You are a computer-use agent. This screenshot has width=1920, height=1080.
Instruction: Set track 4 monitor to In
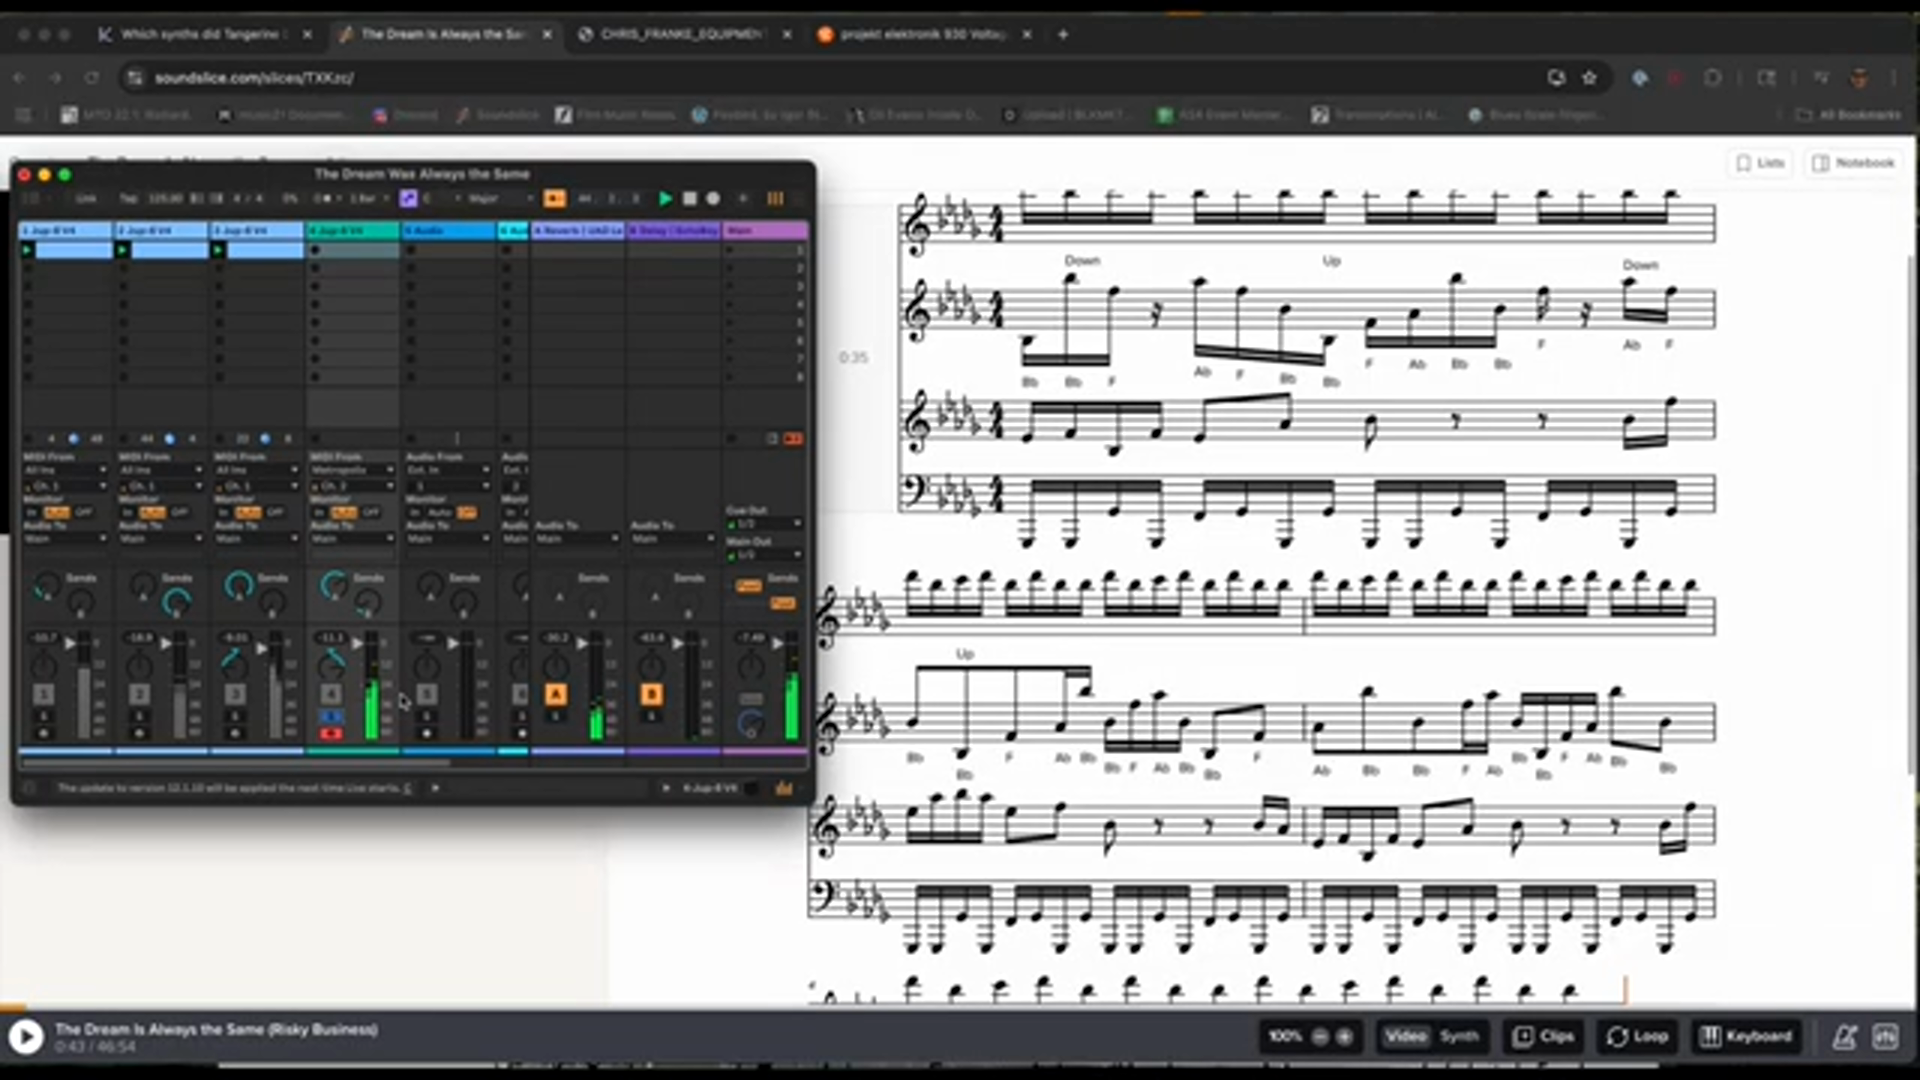(319, 512)
